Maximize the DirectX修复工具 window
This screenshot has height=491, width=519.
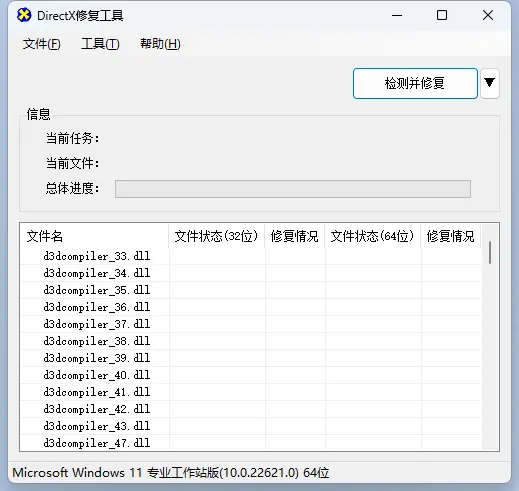pos(442,15)
